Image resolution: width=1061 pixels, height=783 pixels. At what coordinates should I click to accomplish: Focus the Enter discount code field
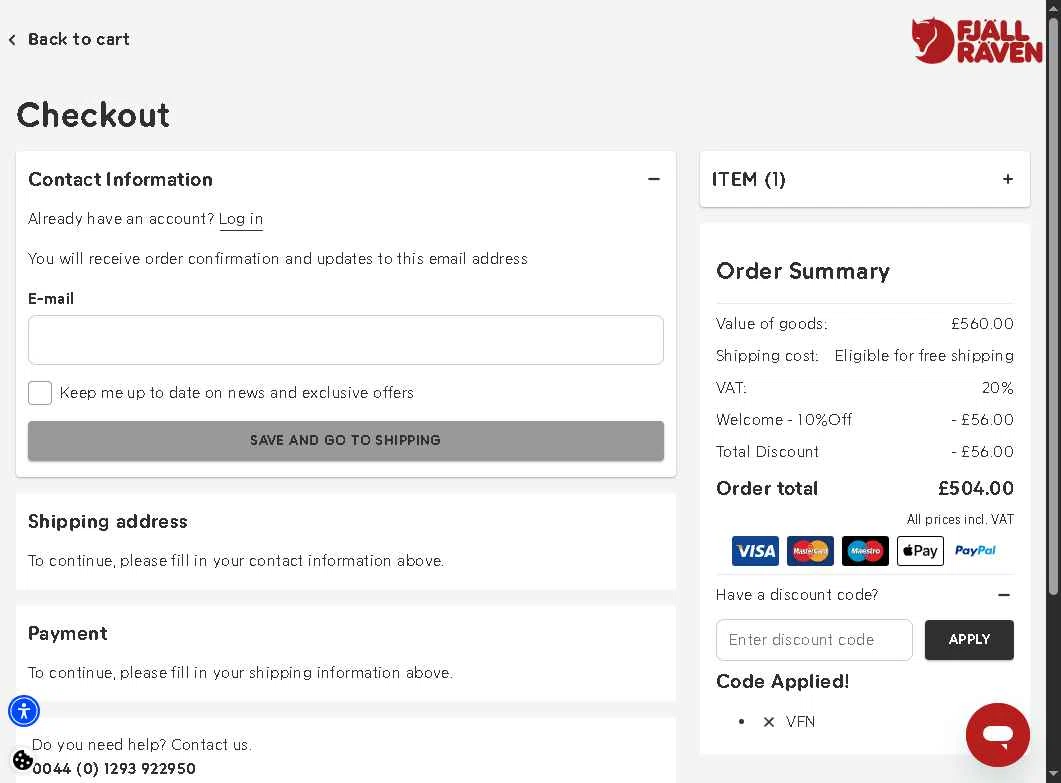click(x=814, y=640)
